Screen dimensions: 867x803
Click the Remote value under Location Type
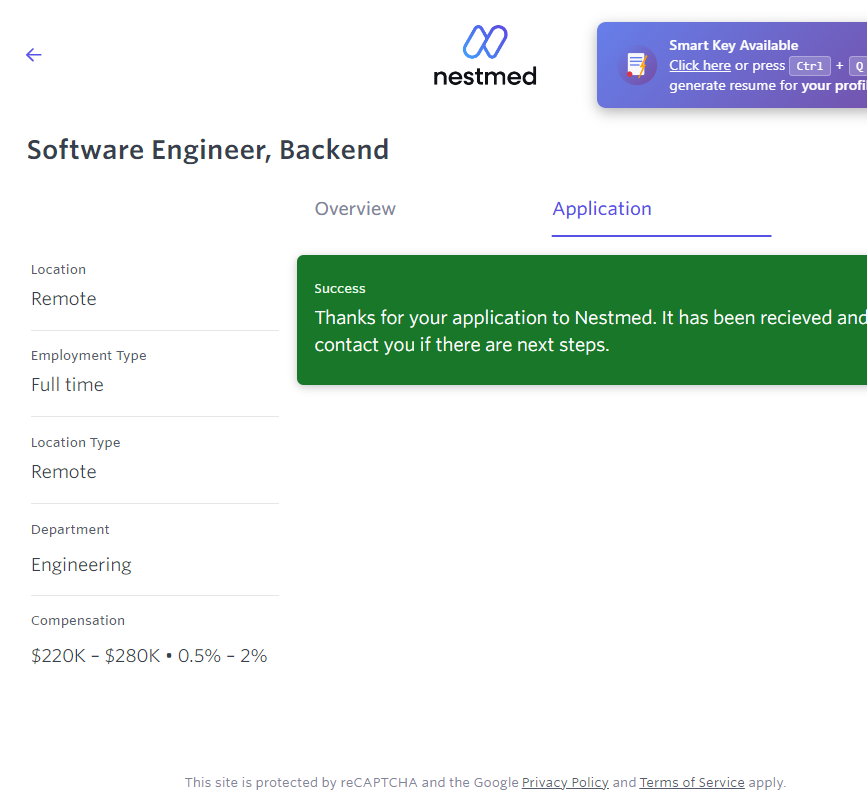point(64,472)
